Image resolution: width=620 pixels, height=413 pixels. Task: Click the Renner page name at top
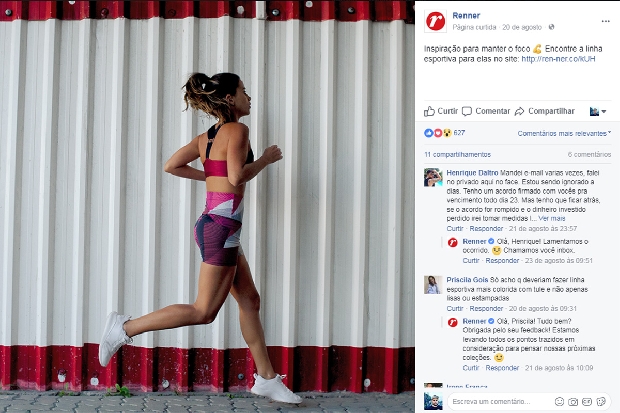tap(466, 15)
